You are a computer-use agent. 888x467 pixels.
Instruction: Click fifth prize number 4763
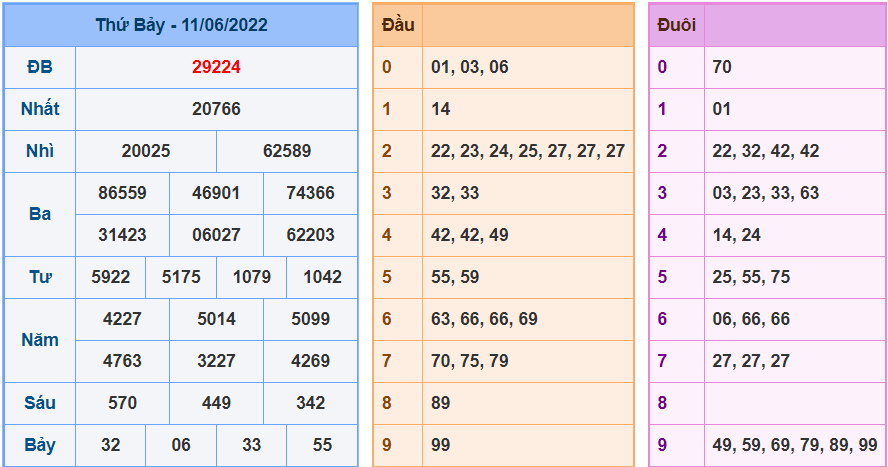[x=122, y=361]
